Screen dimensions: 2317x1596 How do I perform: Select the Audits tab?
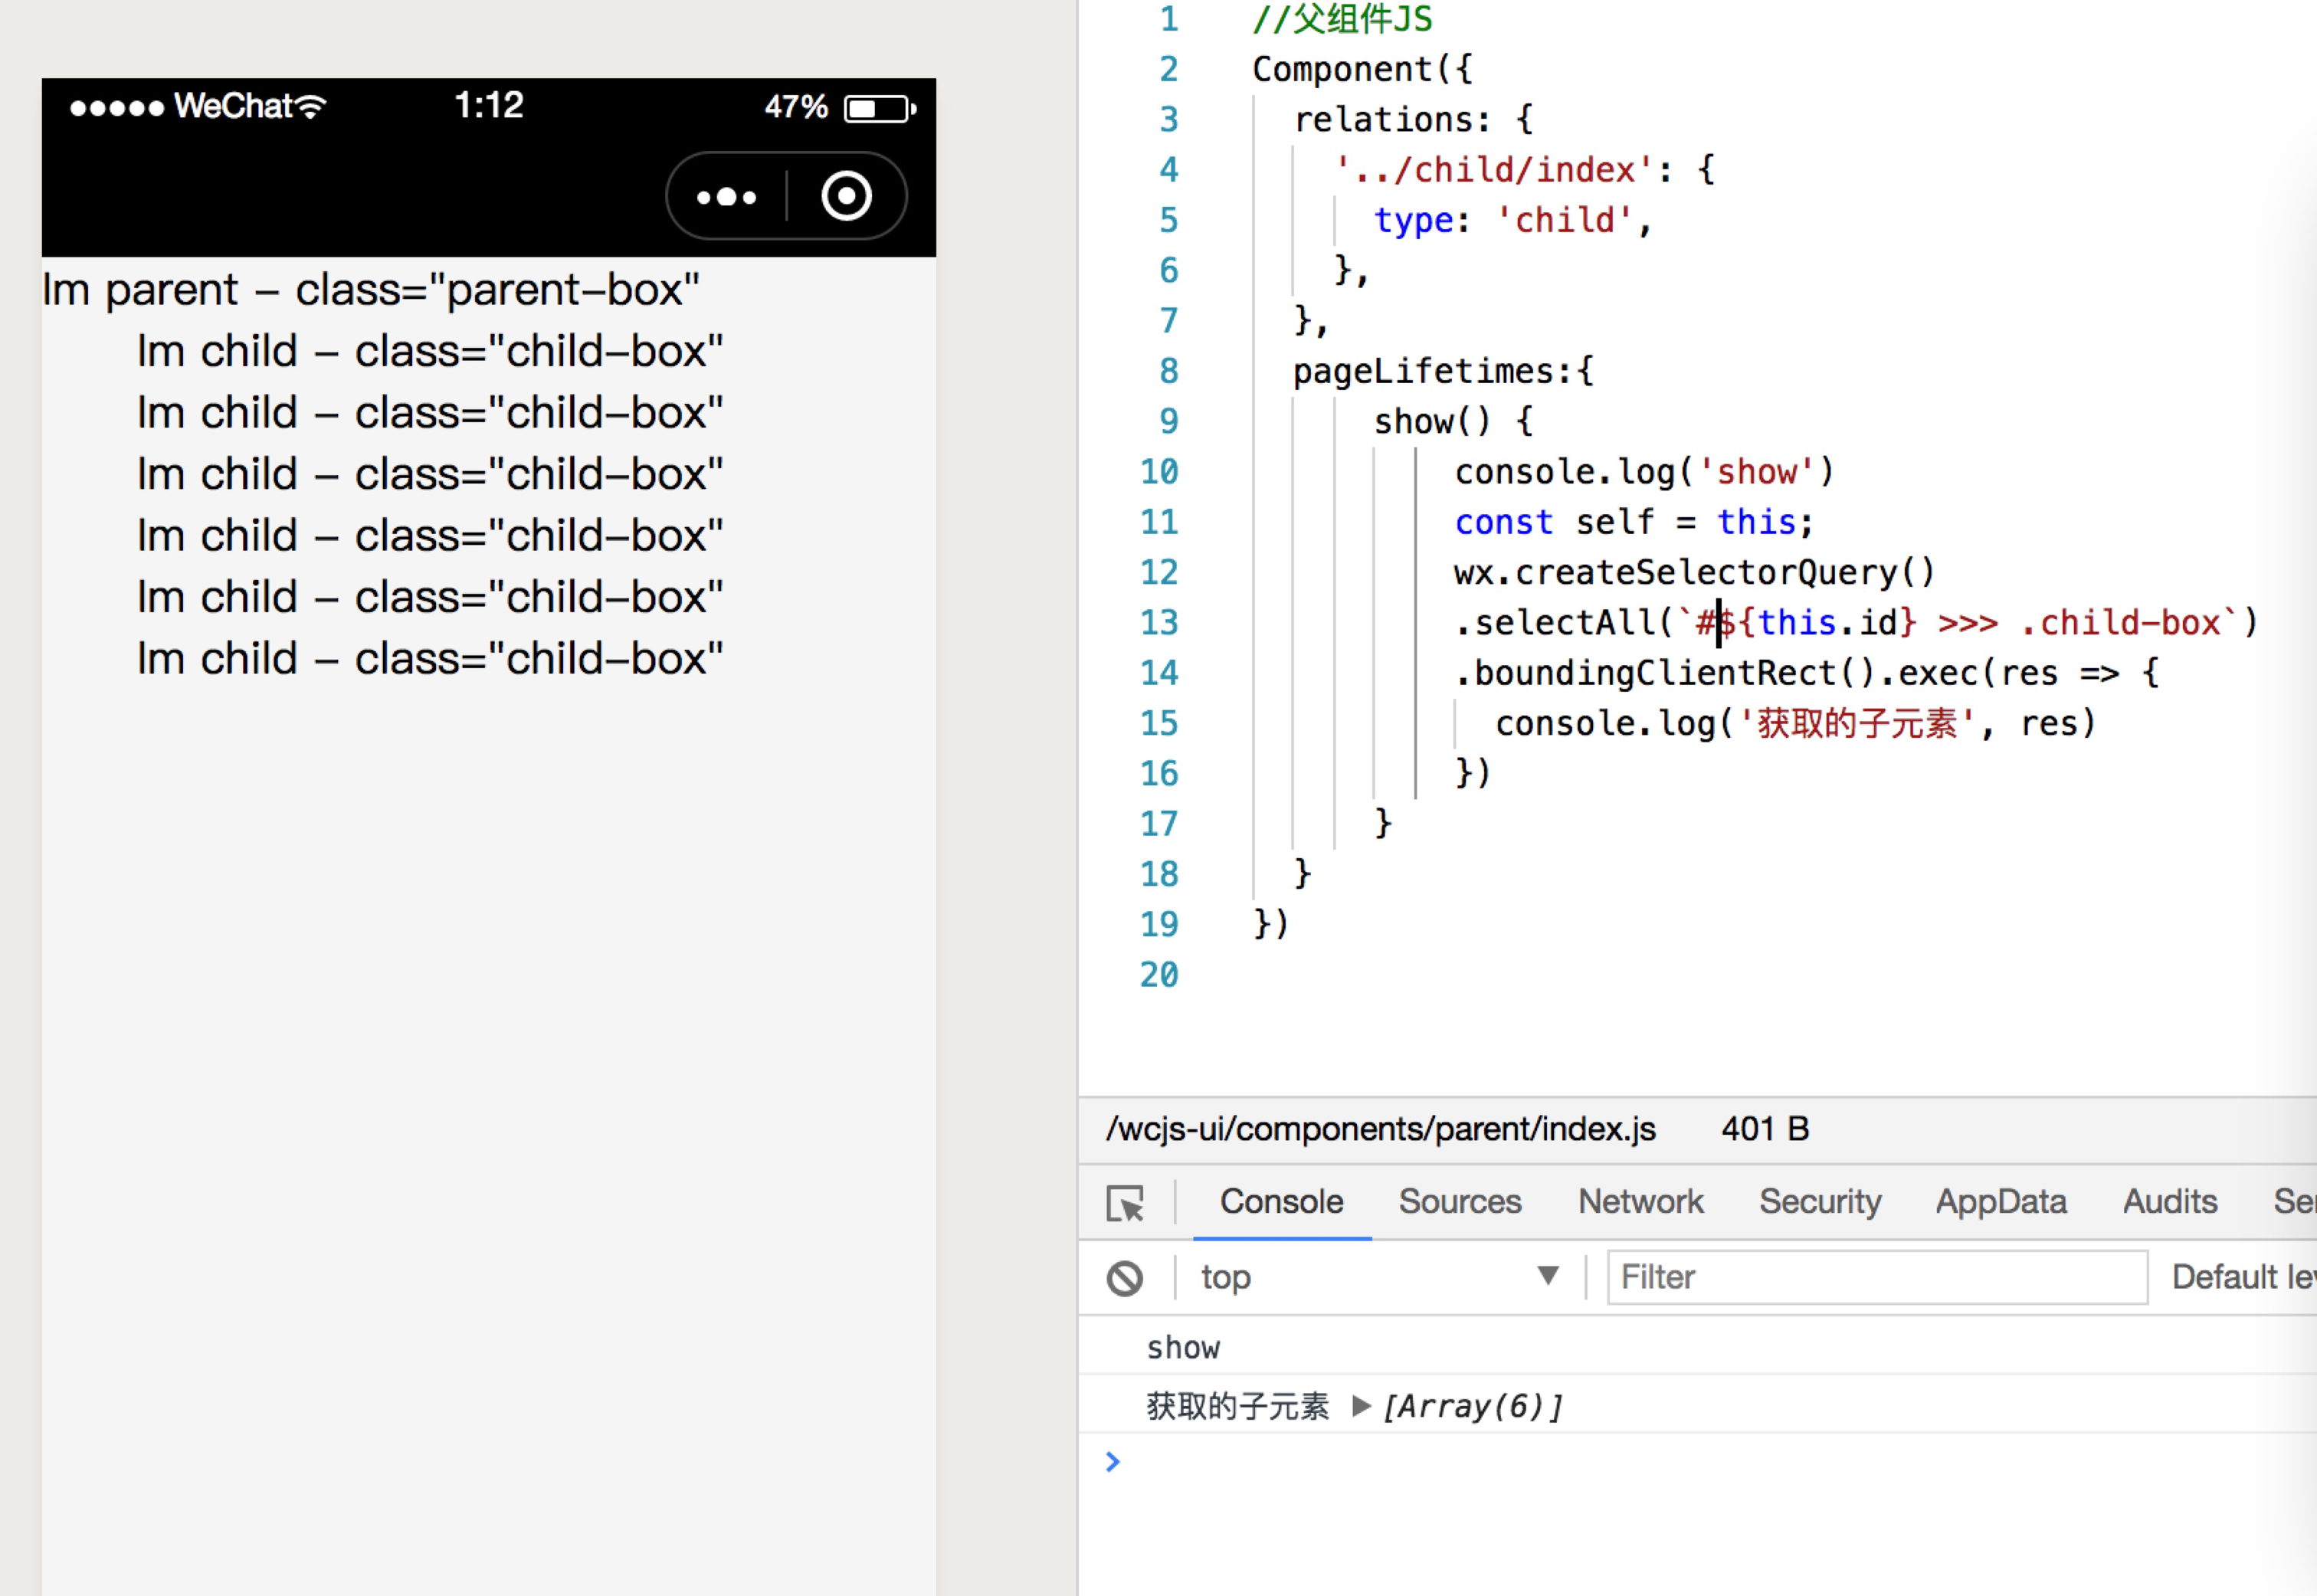[2169, 1201]
